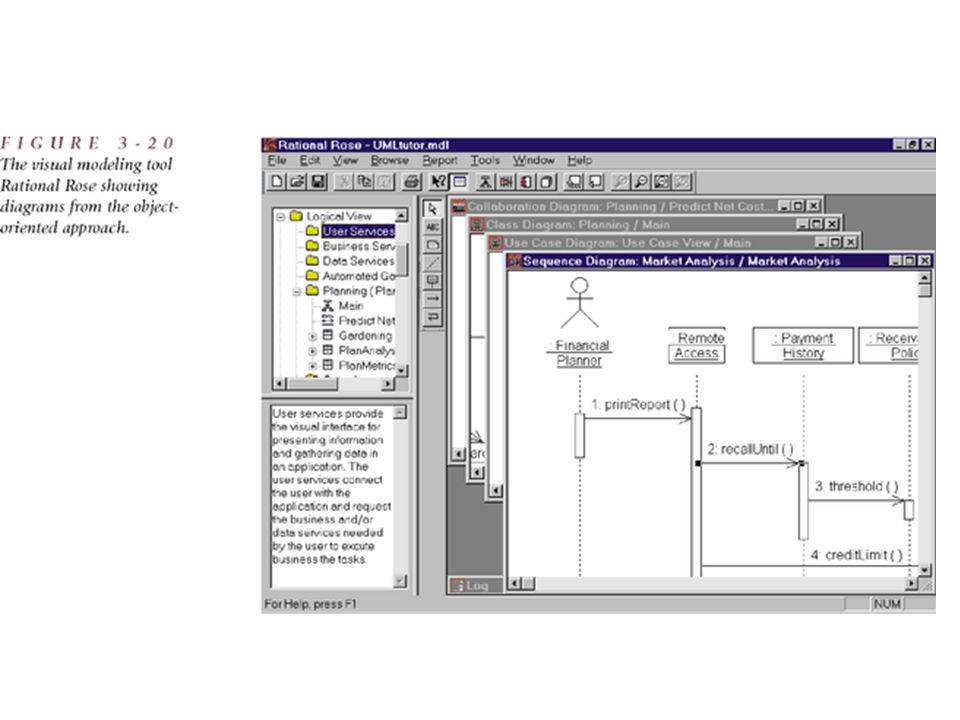This screenshot has height=720, width=960.
Task: Open the Browse menu
Action: pyautogui.click(x=389, y=160)
